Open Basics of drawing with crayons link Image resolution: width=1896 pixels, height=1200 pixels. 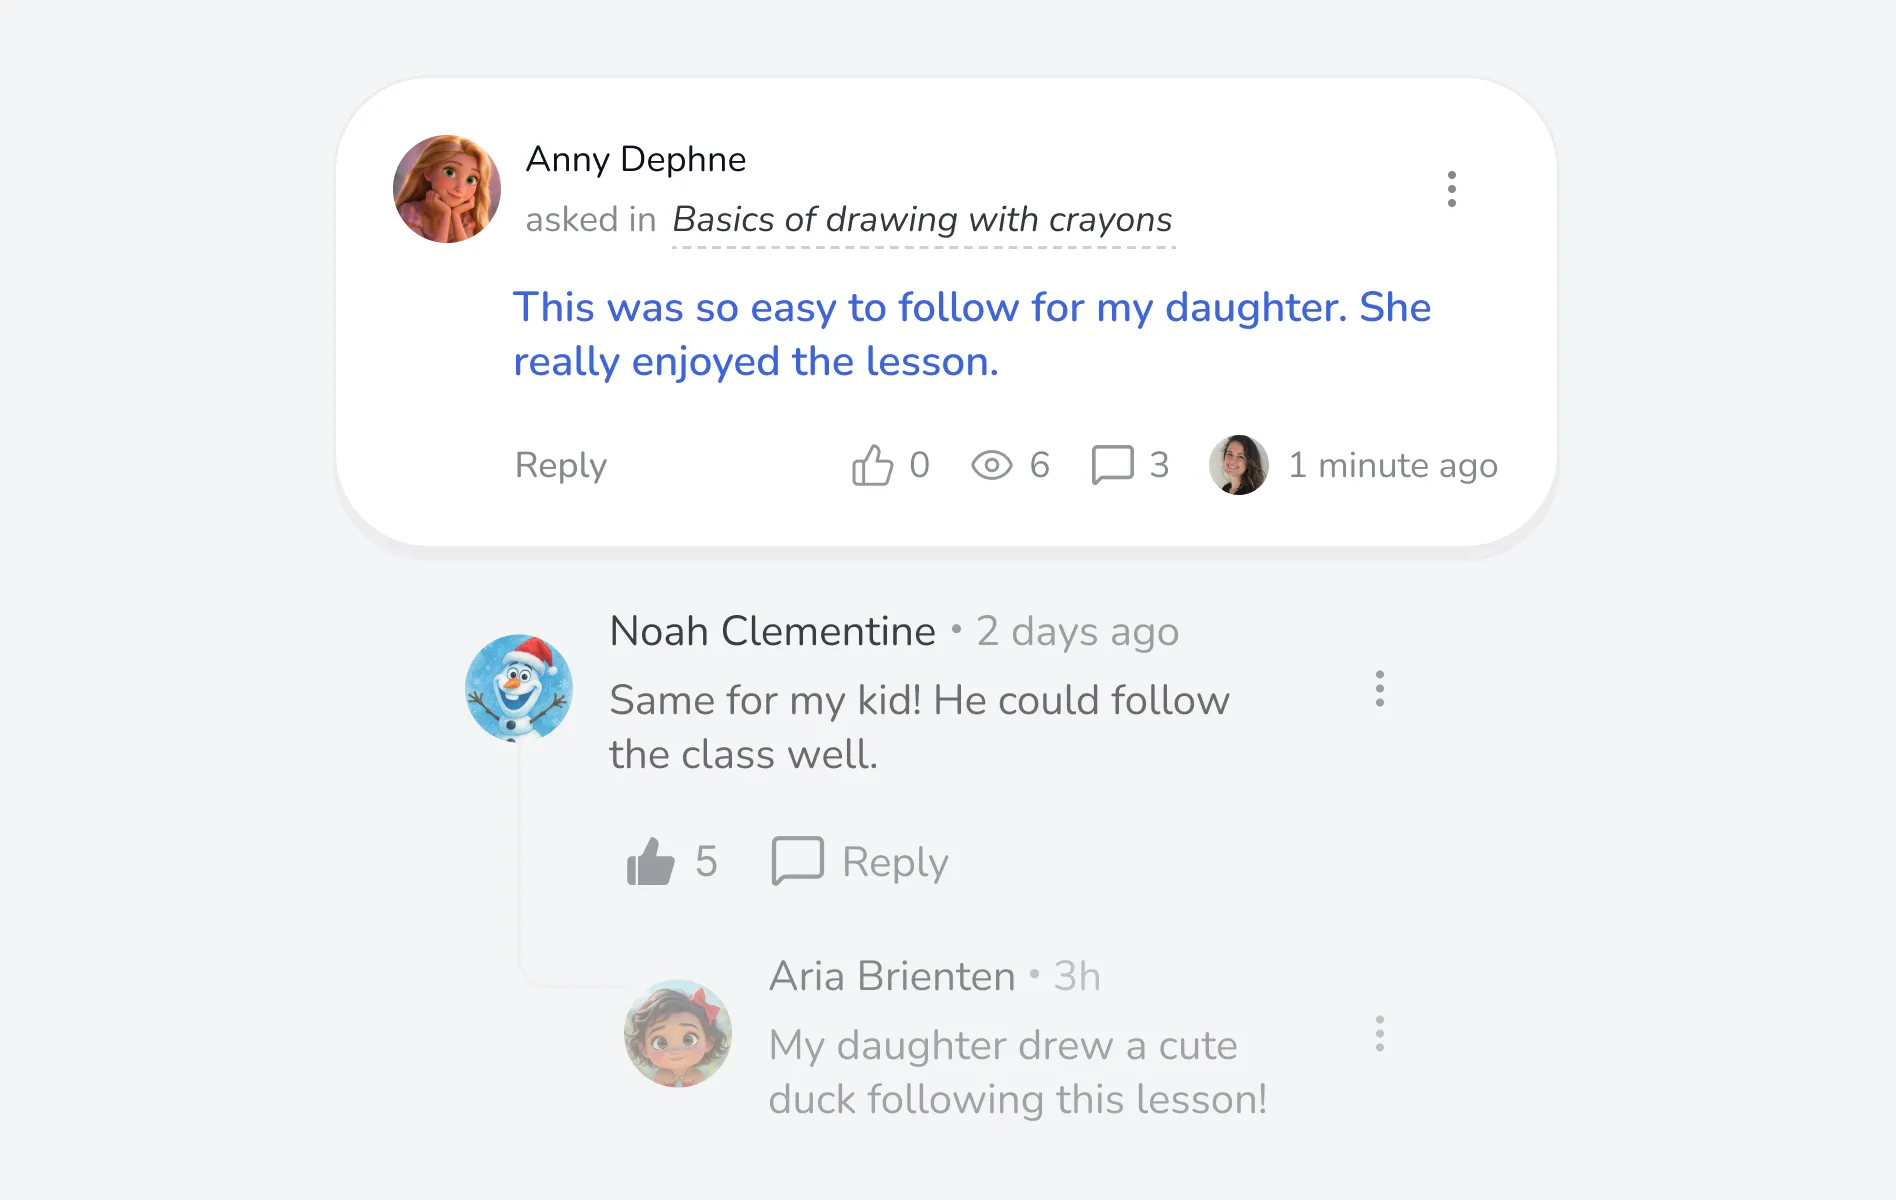[922, 219]
